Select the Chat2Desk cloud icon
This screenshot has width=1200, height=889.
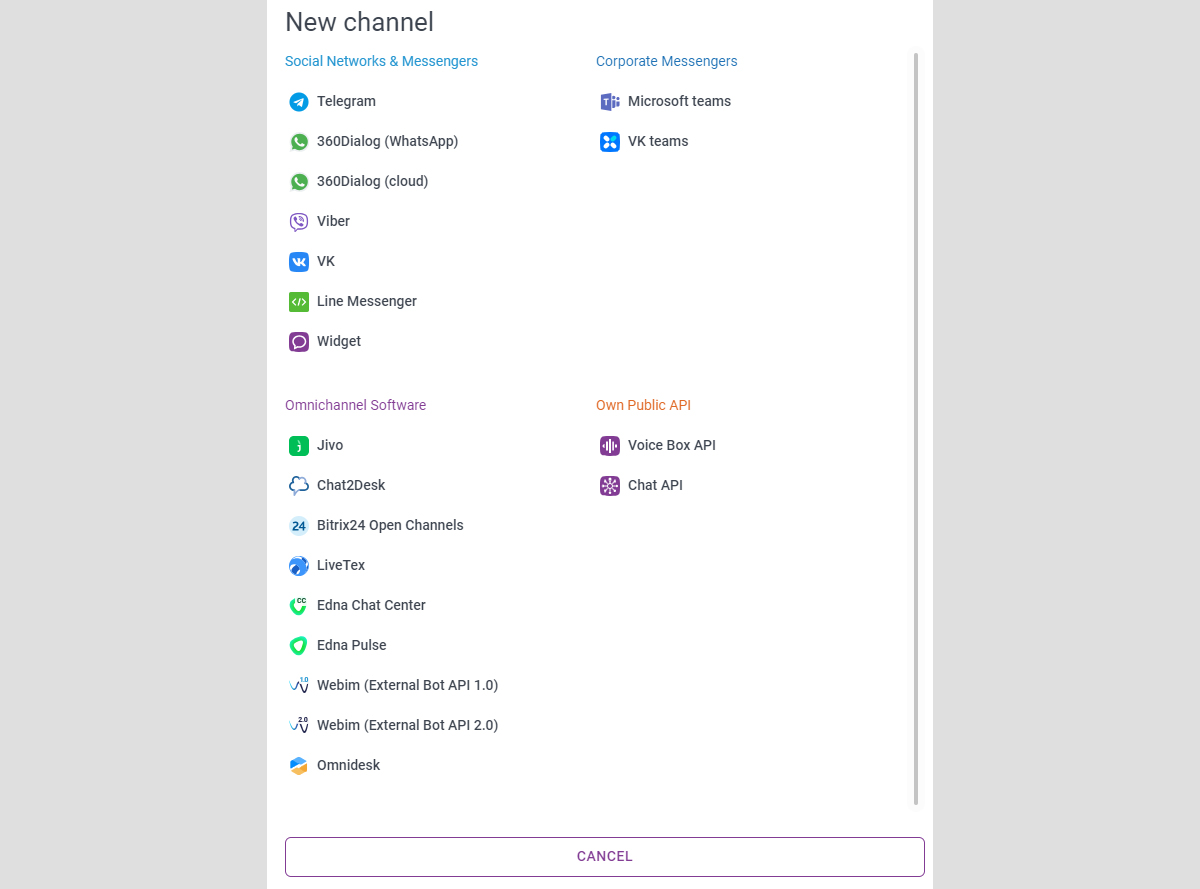point(299,486)
